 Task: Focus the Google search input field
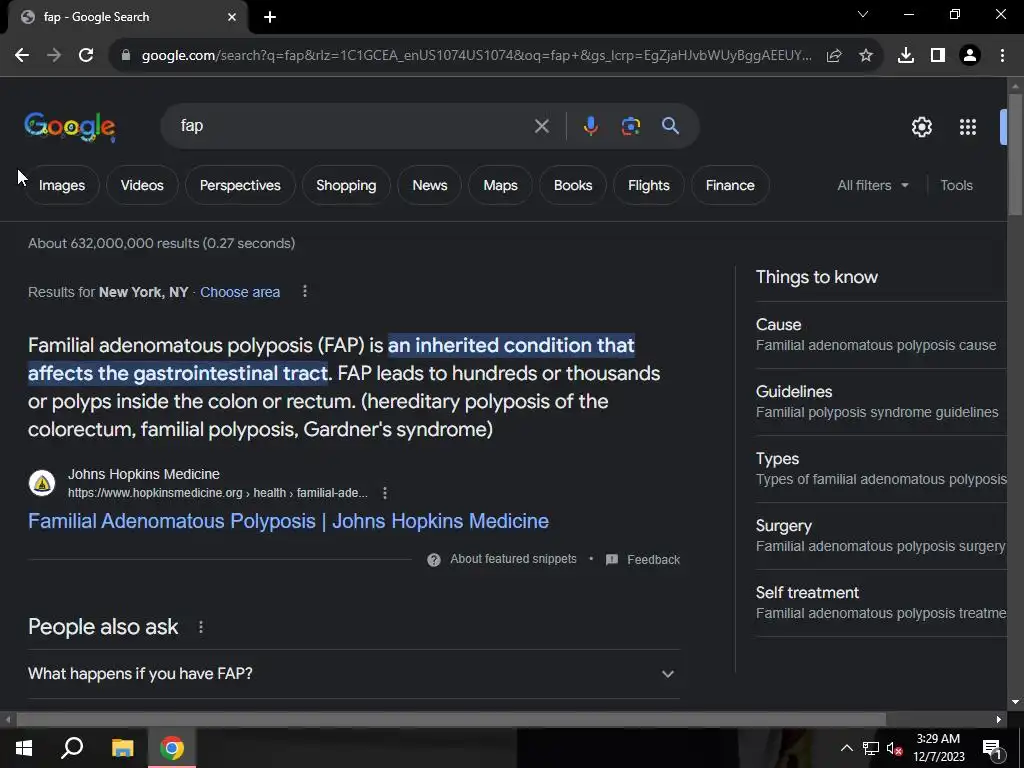click(353, 126)
